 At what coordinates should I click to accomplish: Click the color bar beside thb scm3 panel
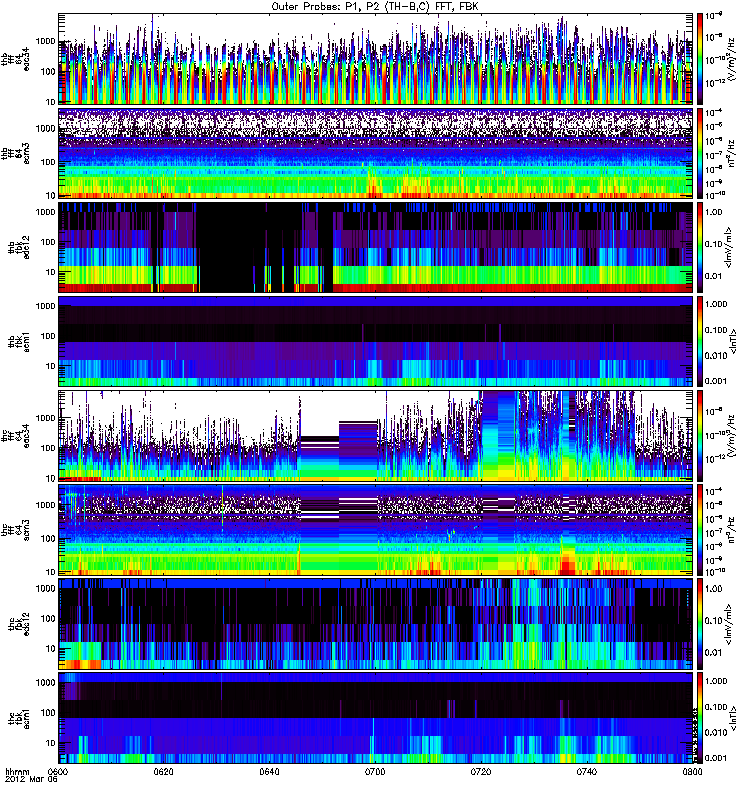[700, 153]
